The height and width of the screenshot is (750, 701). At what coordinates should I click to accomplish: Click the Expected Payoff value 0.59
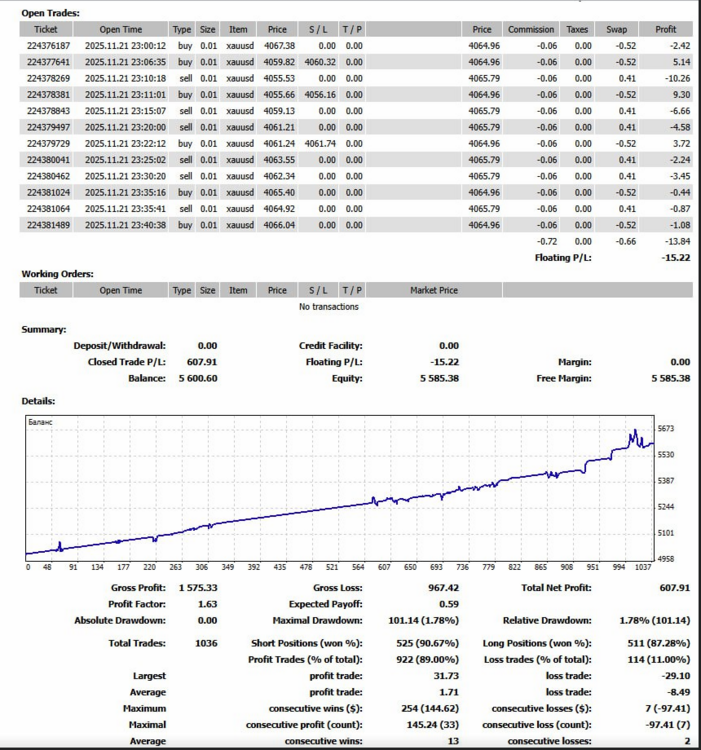coord(449,604)
